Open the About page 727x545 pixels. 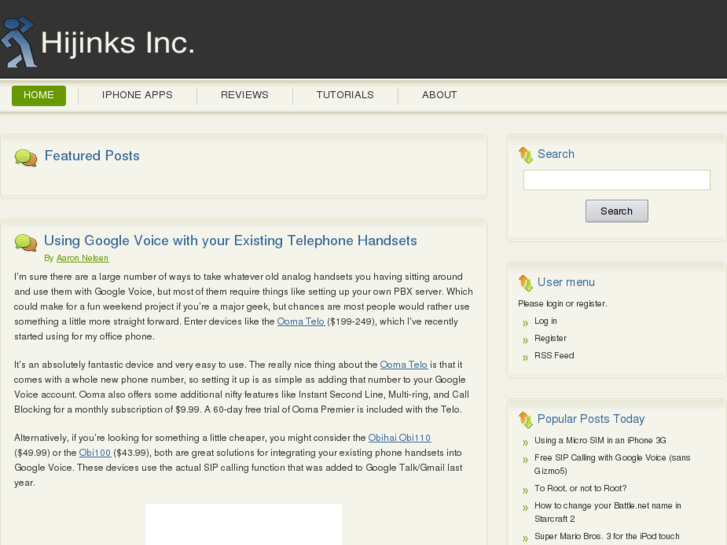point(439,95)
